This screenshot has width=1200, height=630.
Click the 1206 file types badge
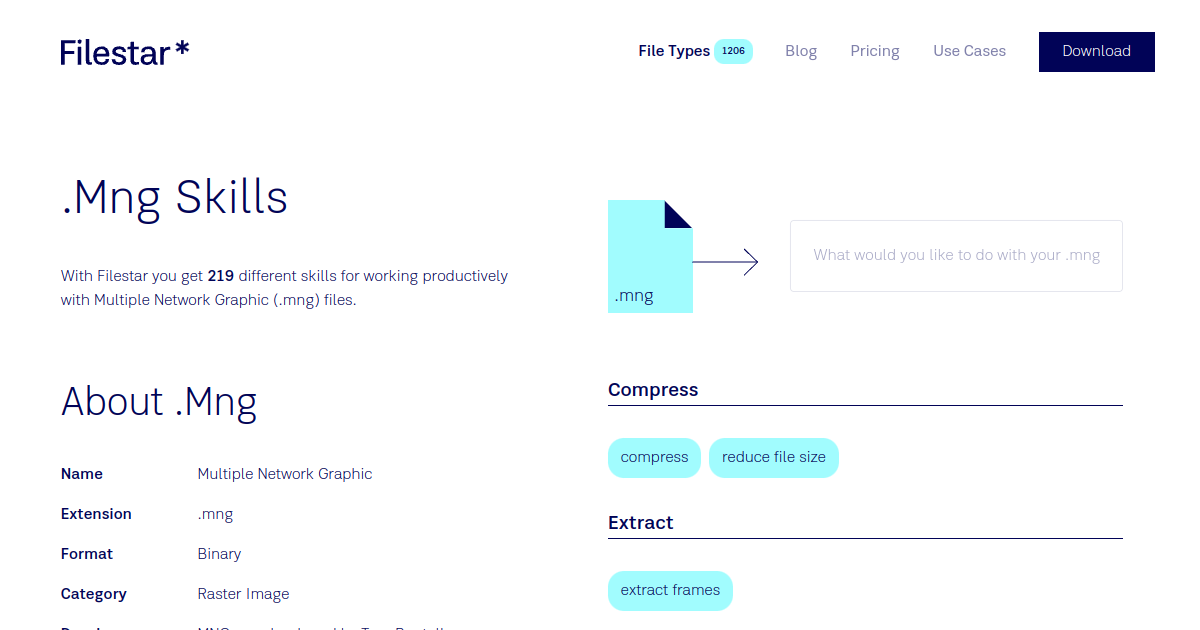[734, 50]
